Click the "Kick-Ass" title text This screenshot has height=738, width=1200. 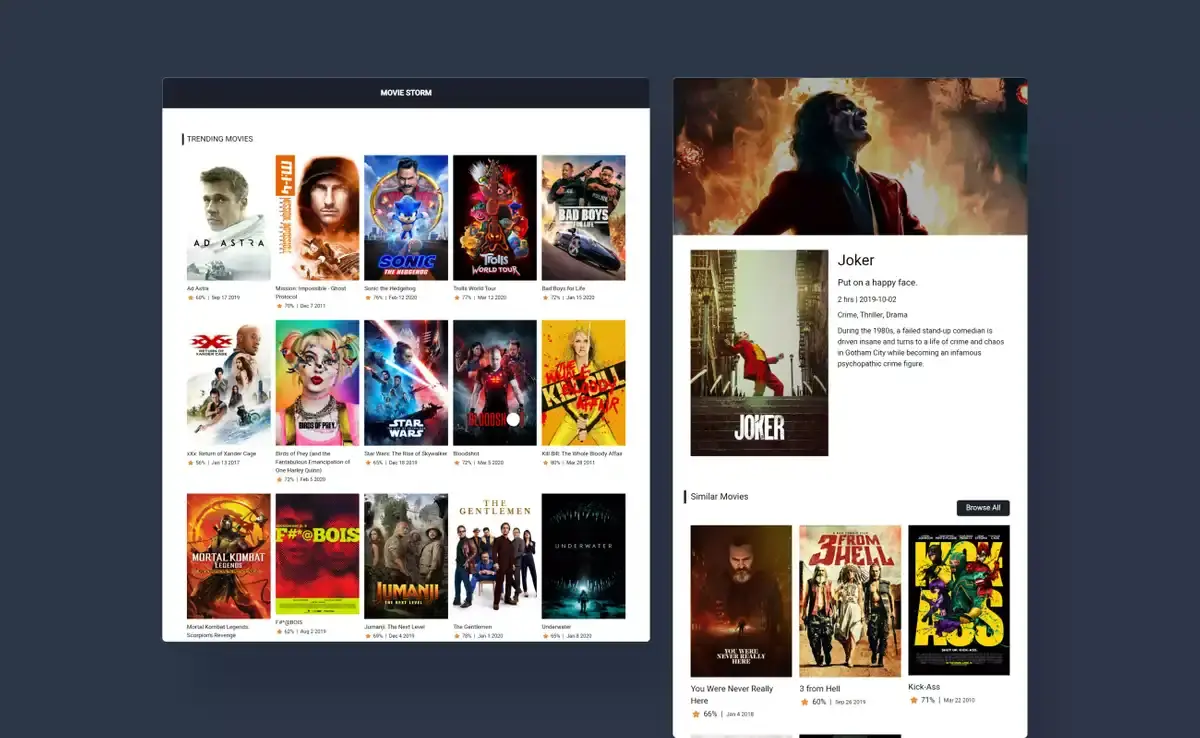coord(924,687)
